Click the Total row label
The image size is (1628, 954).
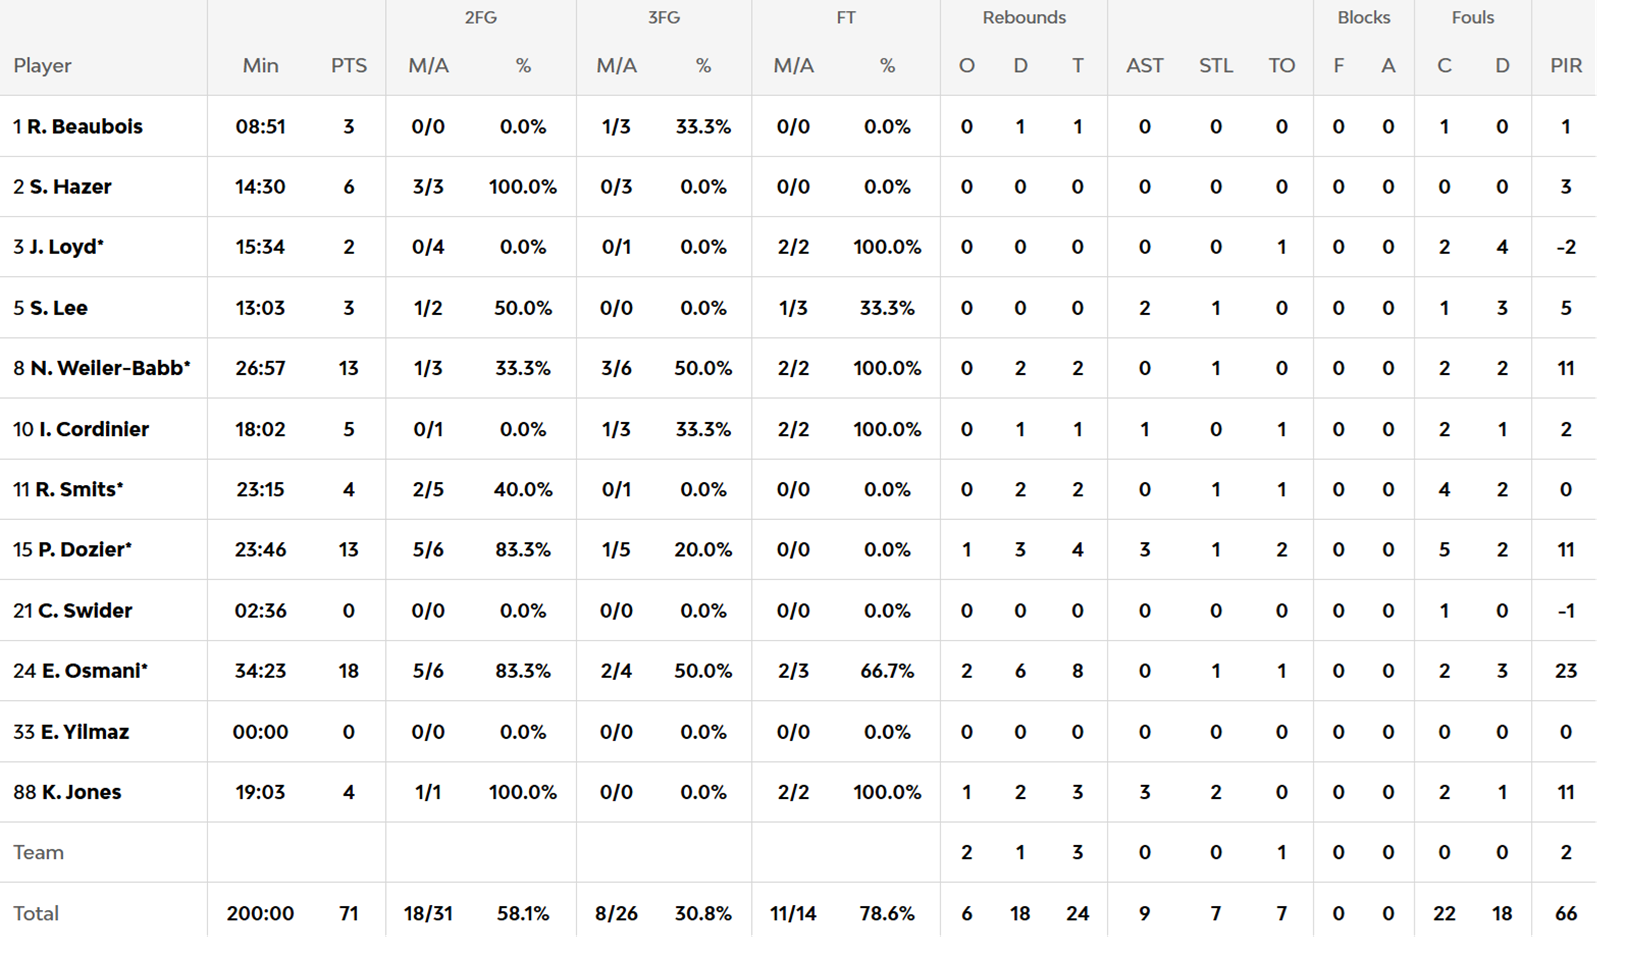[36, 913]
